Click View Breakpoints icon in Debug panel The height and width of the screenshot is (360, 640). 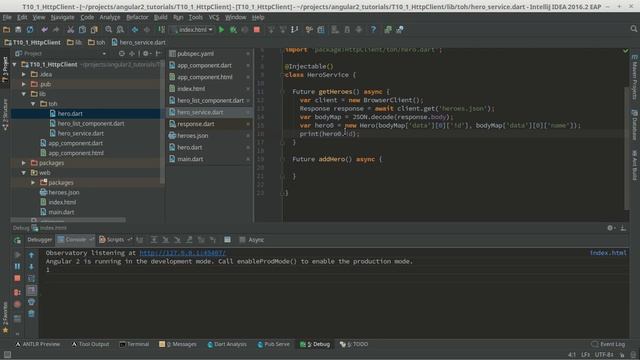pyautogui.click(x=17, y=292)
